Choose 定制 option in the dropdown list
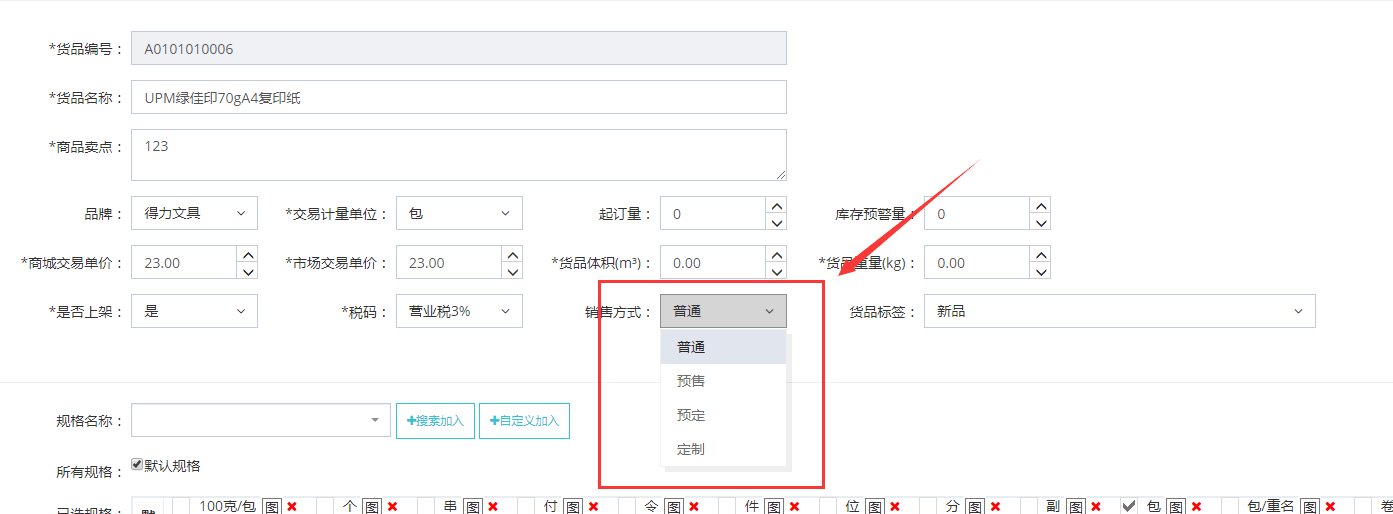The height and width of the screenshot is (514, 1393). 691,449
